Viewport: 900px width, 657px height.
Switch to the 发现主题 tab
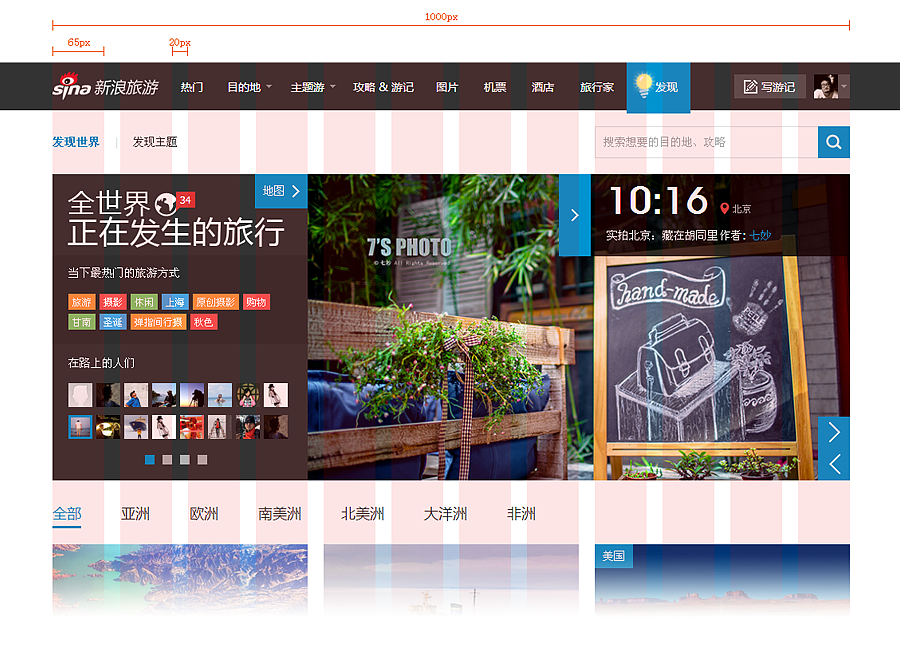point(155,142)
